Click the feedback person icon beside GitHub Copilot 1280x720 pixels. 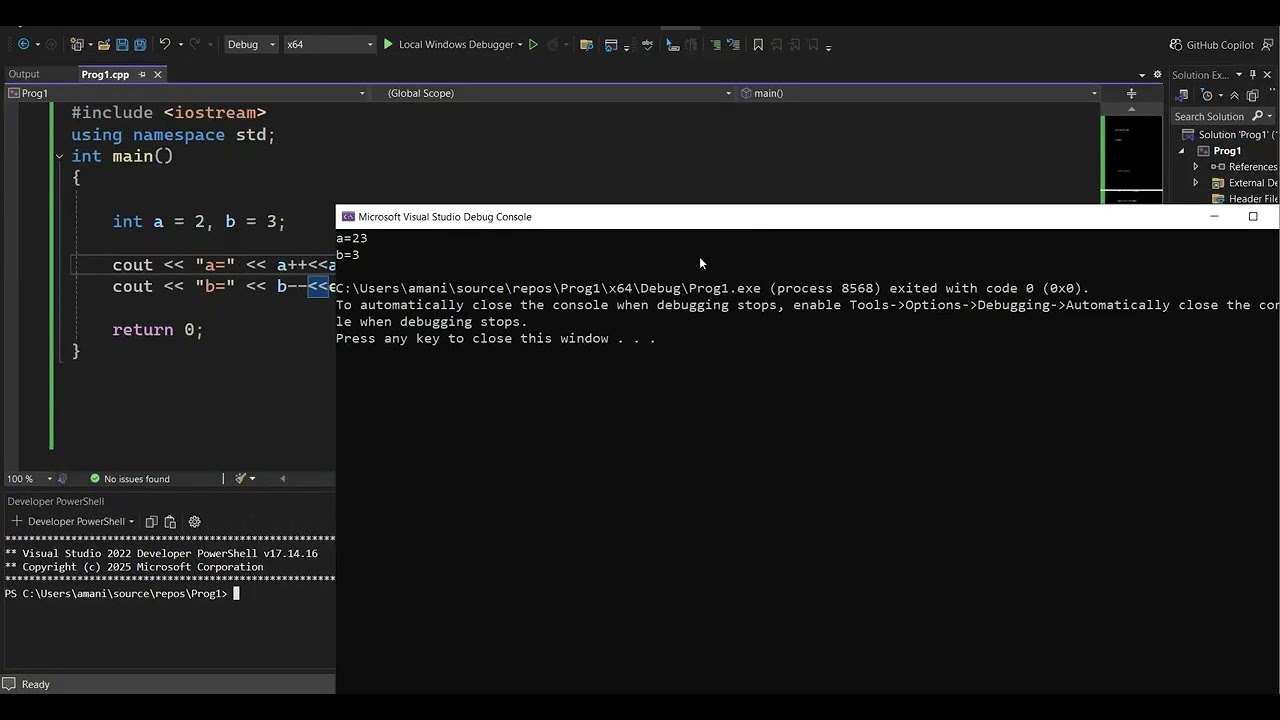coord(1269,44)
